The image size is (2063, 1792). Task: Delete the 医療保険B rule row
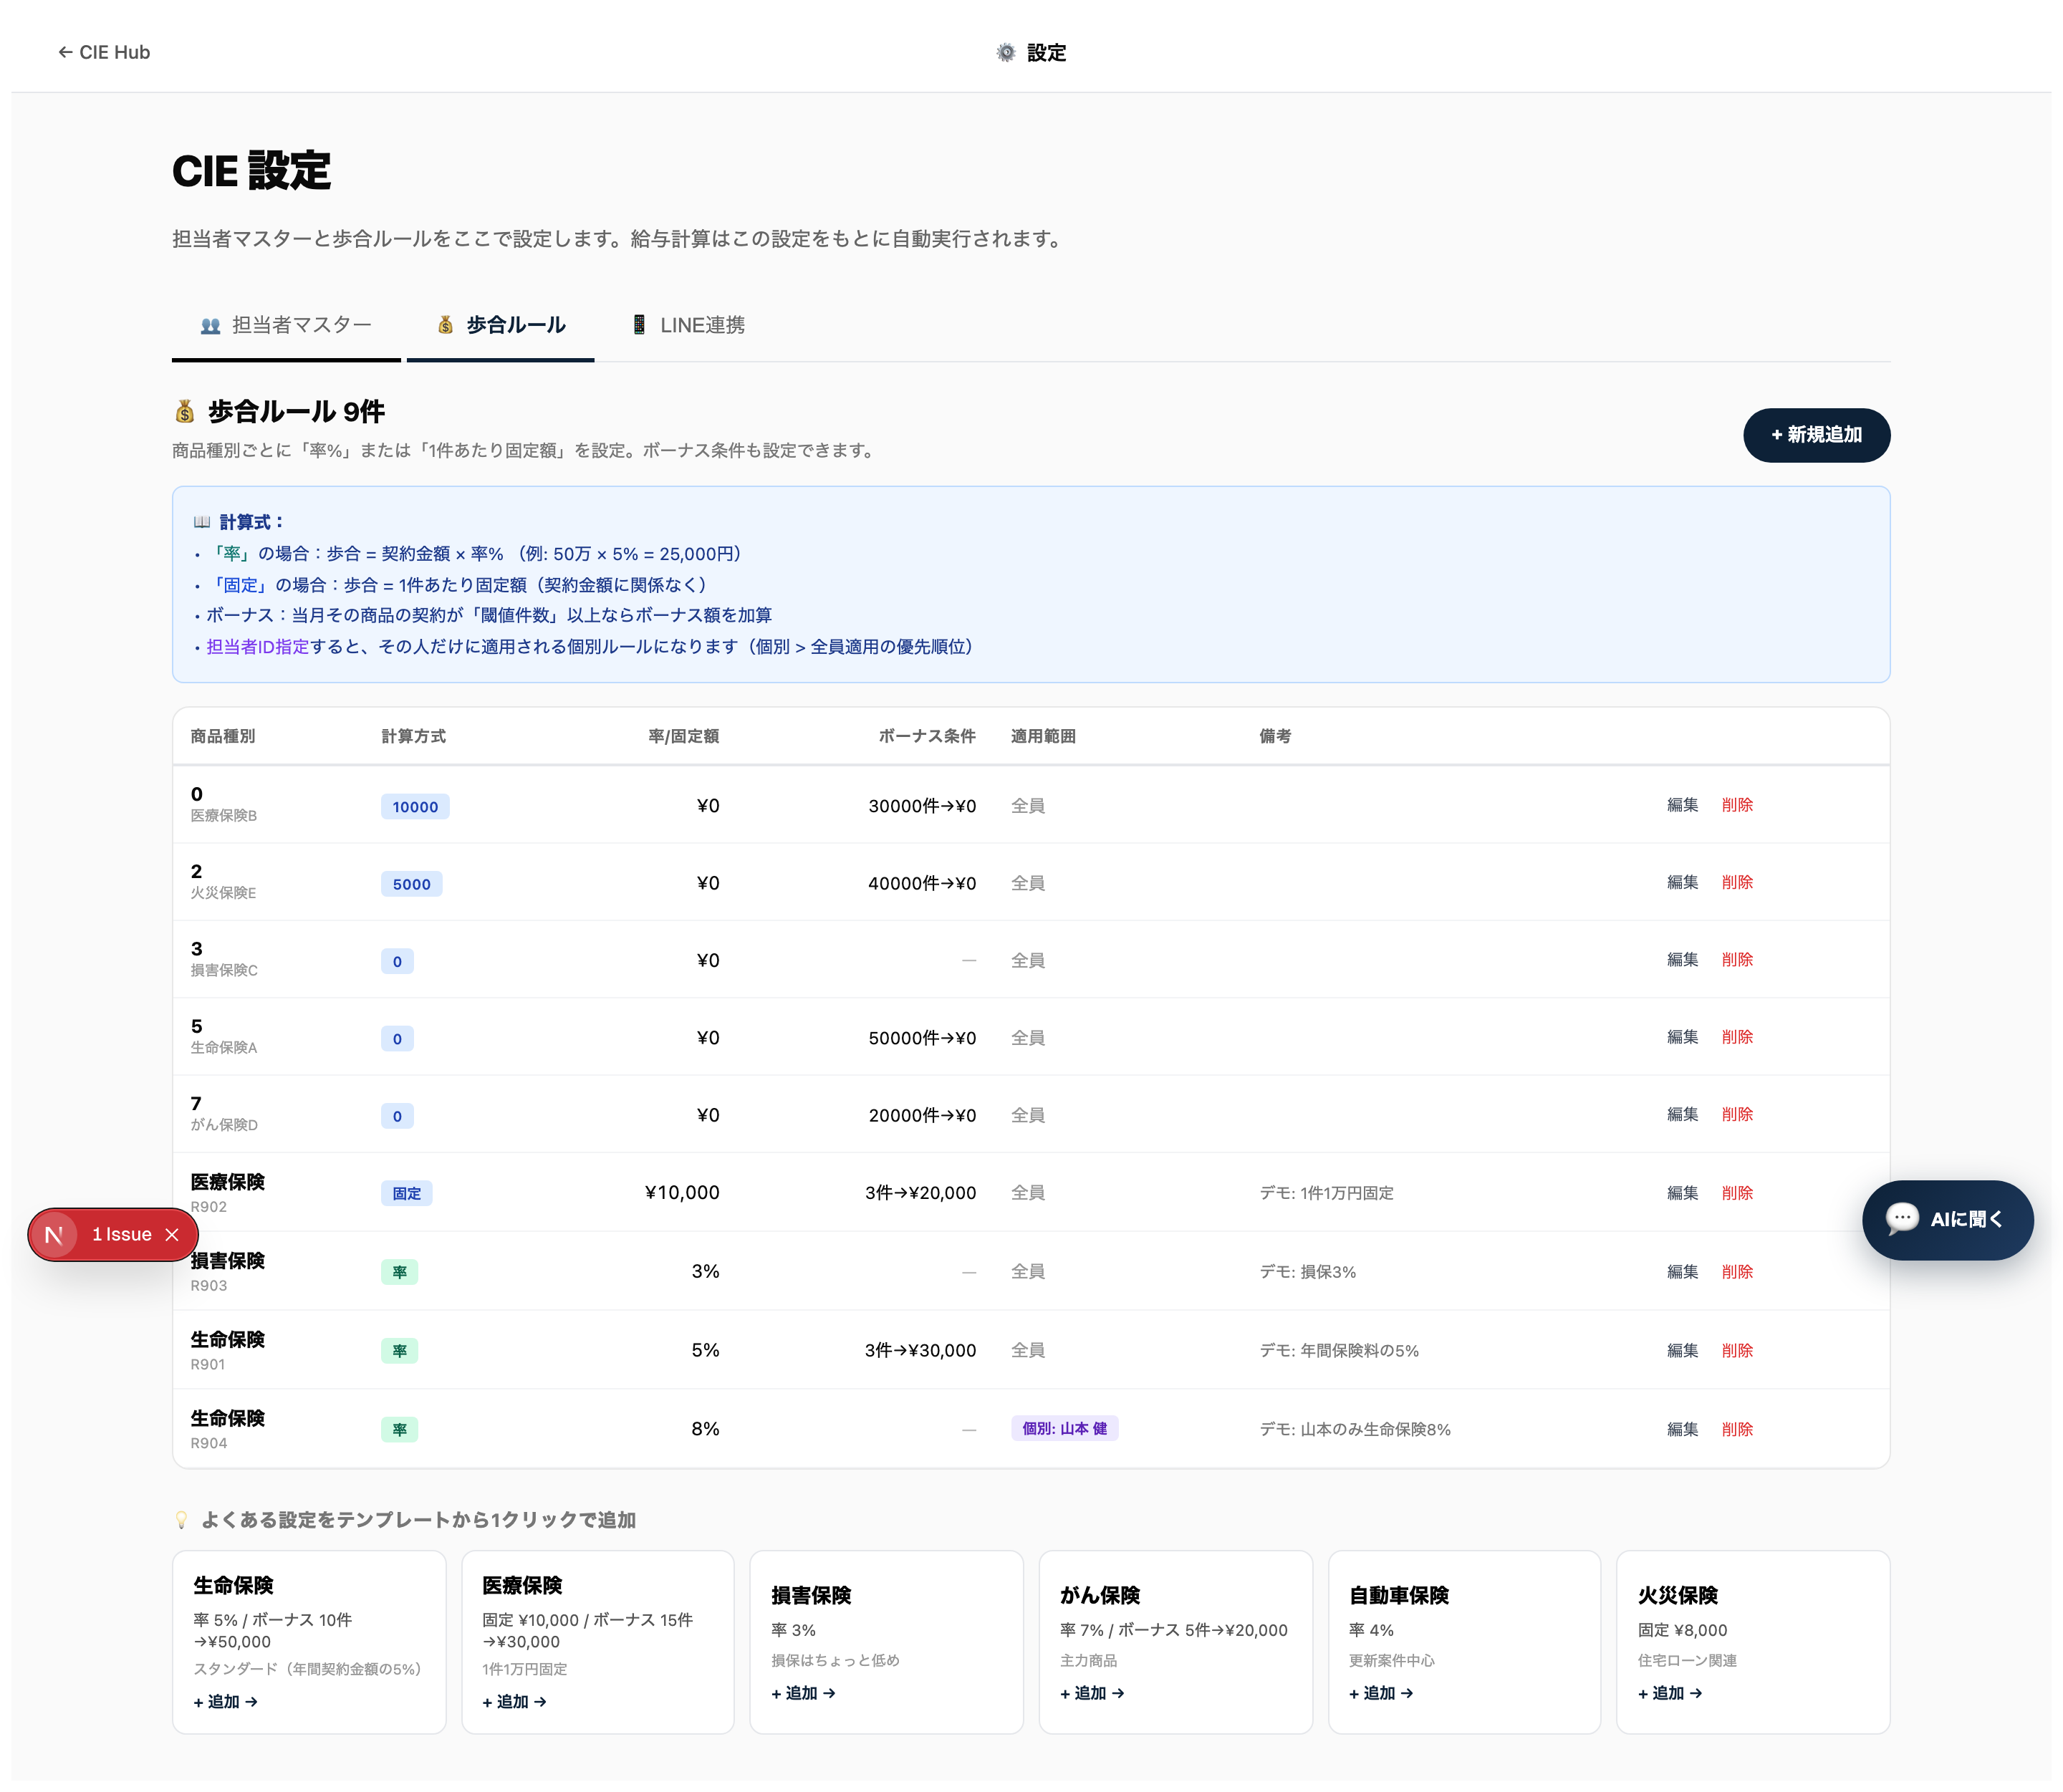click(x=1737, y=805)
